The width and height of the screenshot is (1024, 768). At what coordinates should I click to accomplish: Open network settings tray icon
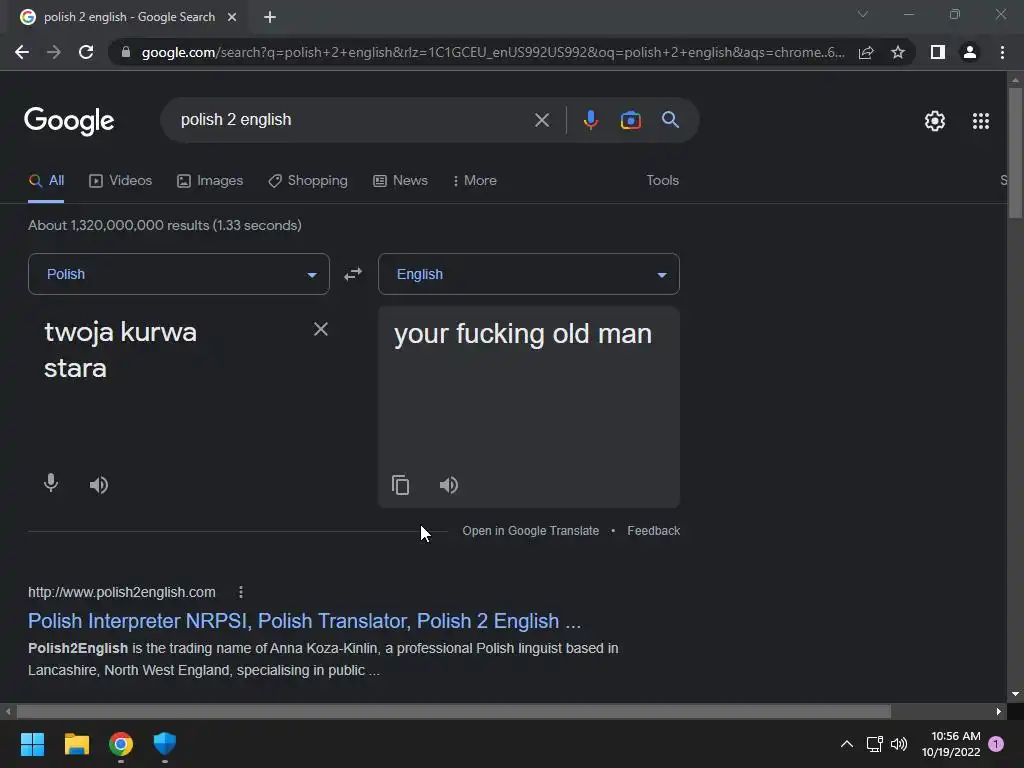point(874,744)
